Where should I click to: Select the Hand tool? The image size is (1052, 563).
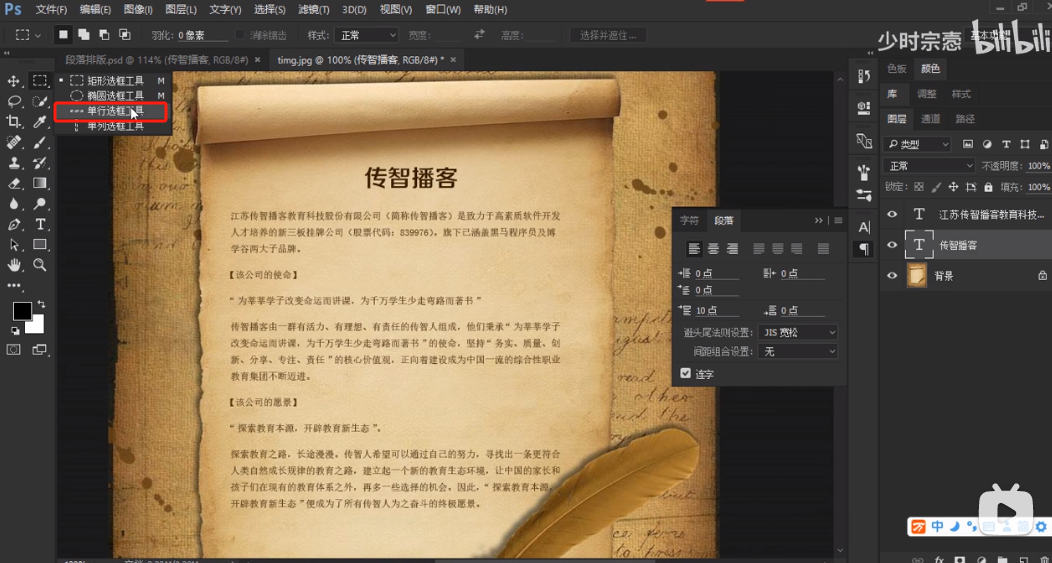pos(13,264)
